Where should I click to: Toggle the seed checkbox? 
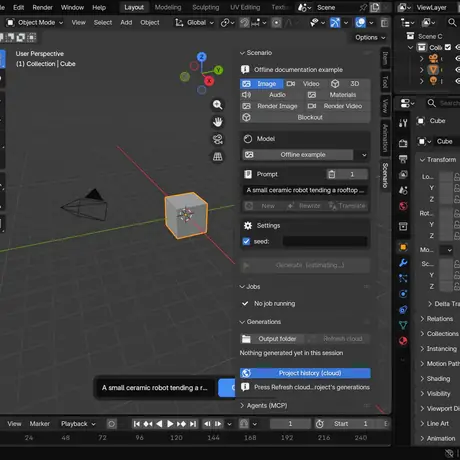point(246,241)
